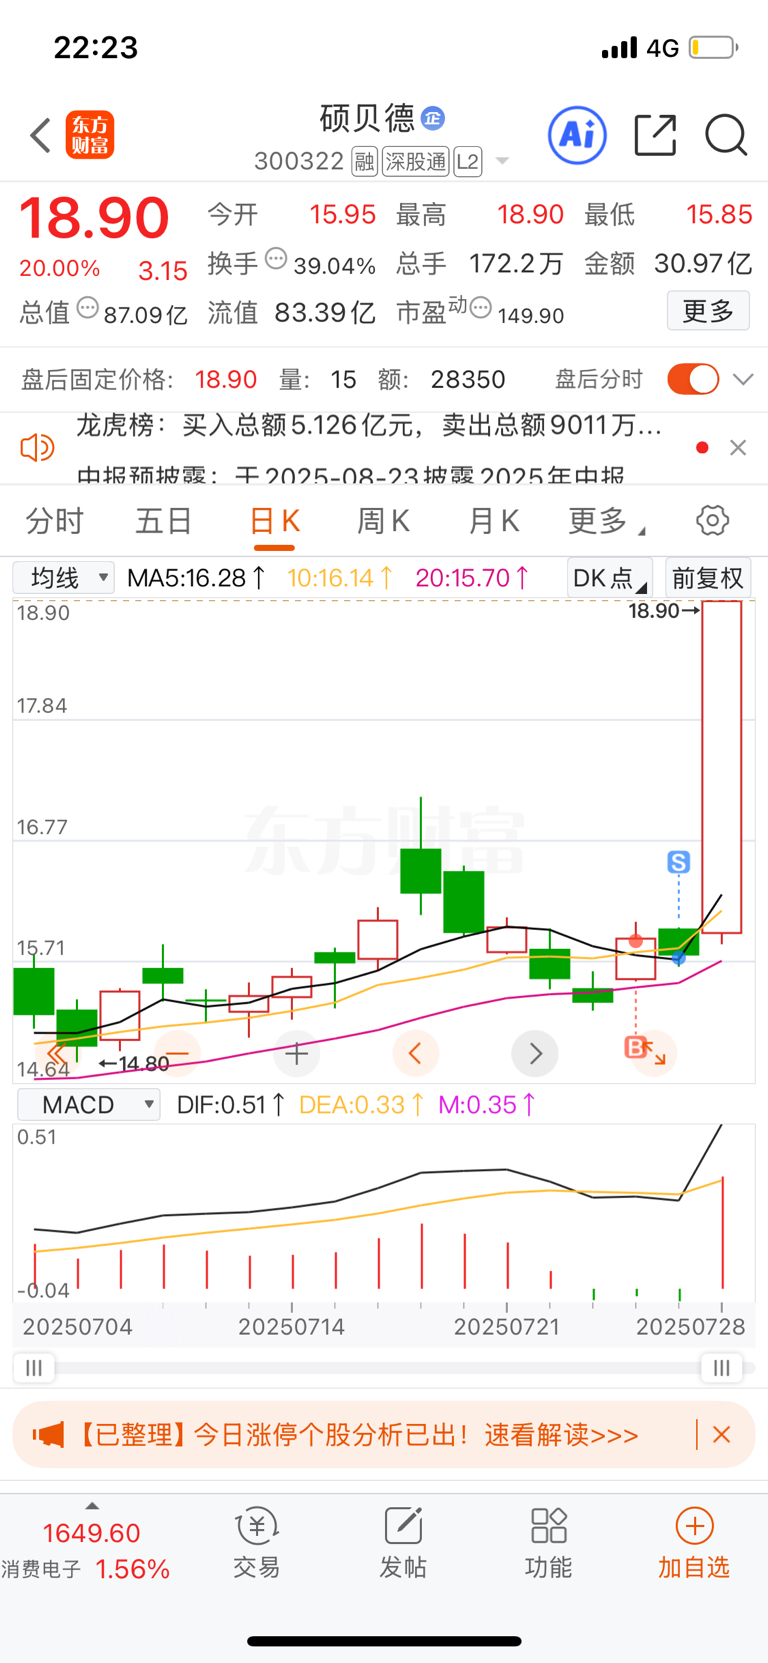768x1663 pixels.
Task: Open DK点 dropdown
Action: pos(610,578)
